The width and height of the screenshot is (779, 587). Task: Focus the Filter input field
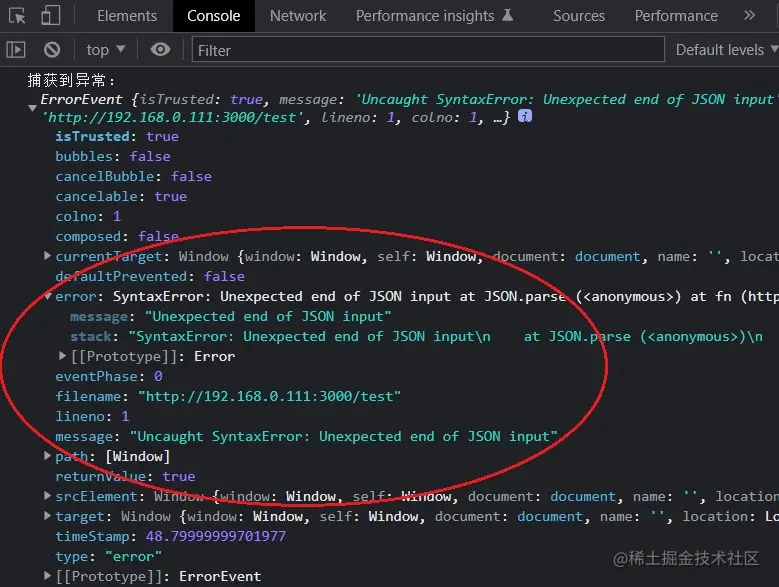[428, 50]
